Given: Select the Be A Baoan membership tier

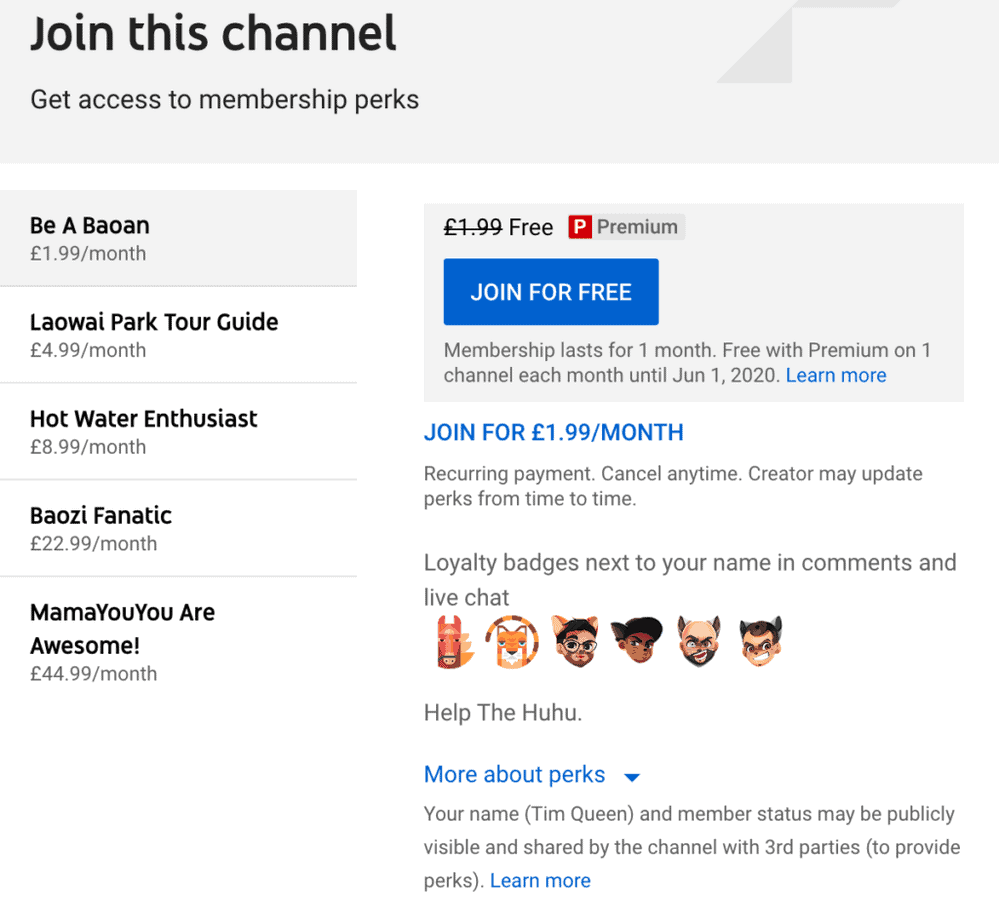Looking at the screenshot, I should click(x=178, y=238).
